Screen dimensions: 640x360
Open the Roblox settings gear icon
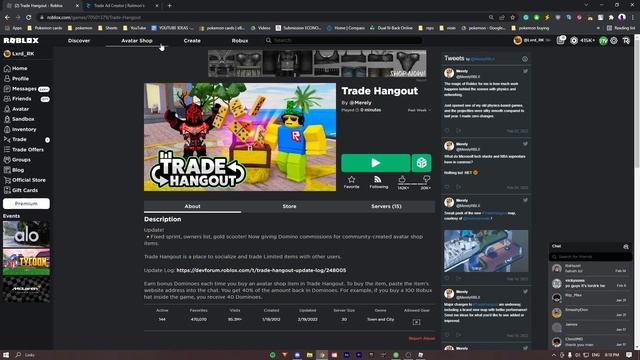(613, 41)
